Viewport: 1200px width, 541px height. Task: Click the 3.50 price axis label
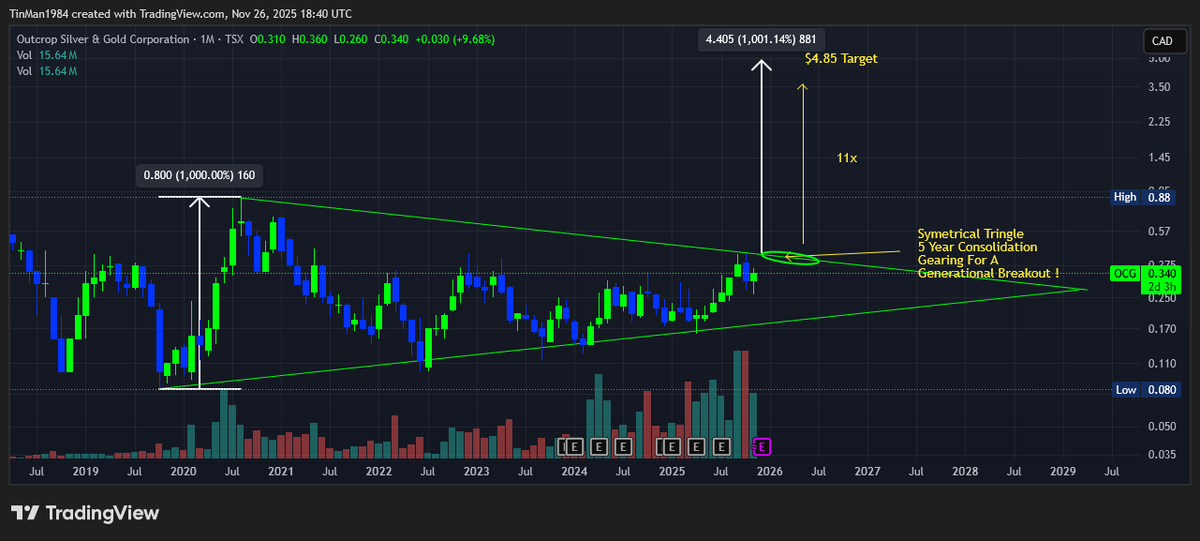click(1159, 88)
